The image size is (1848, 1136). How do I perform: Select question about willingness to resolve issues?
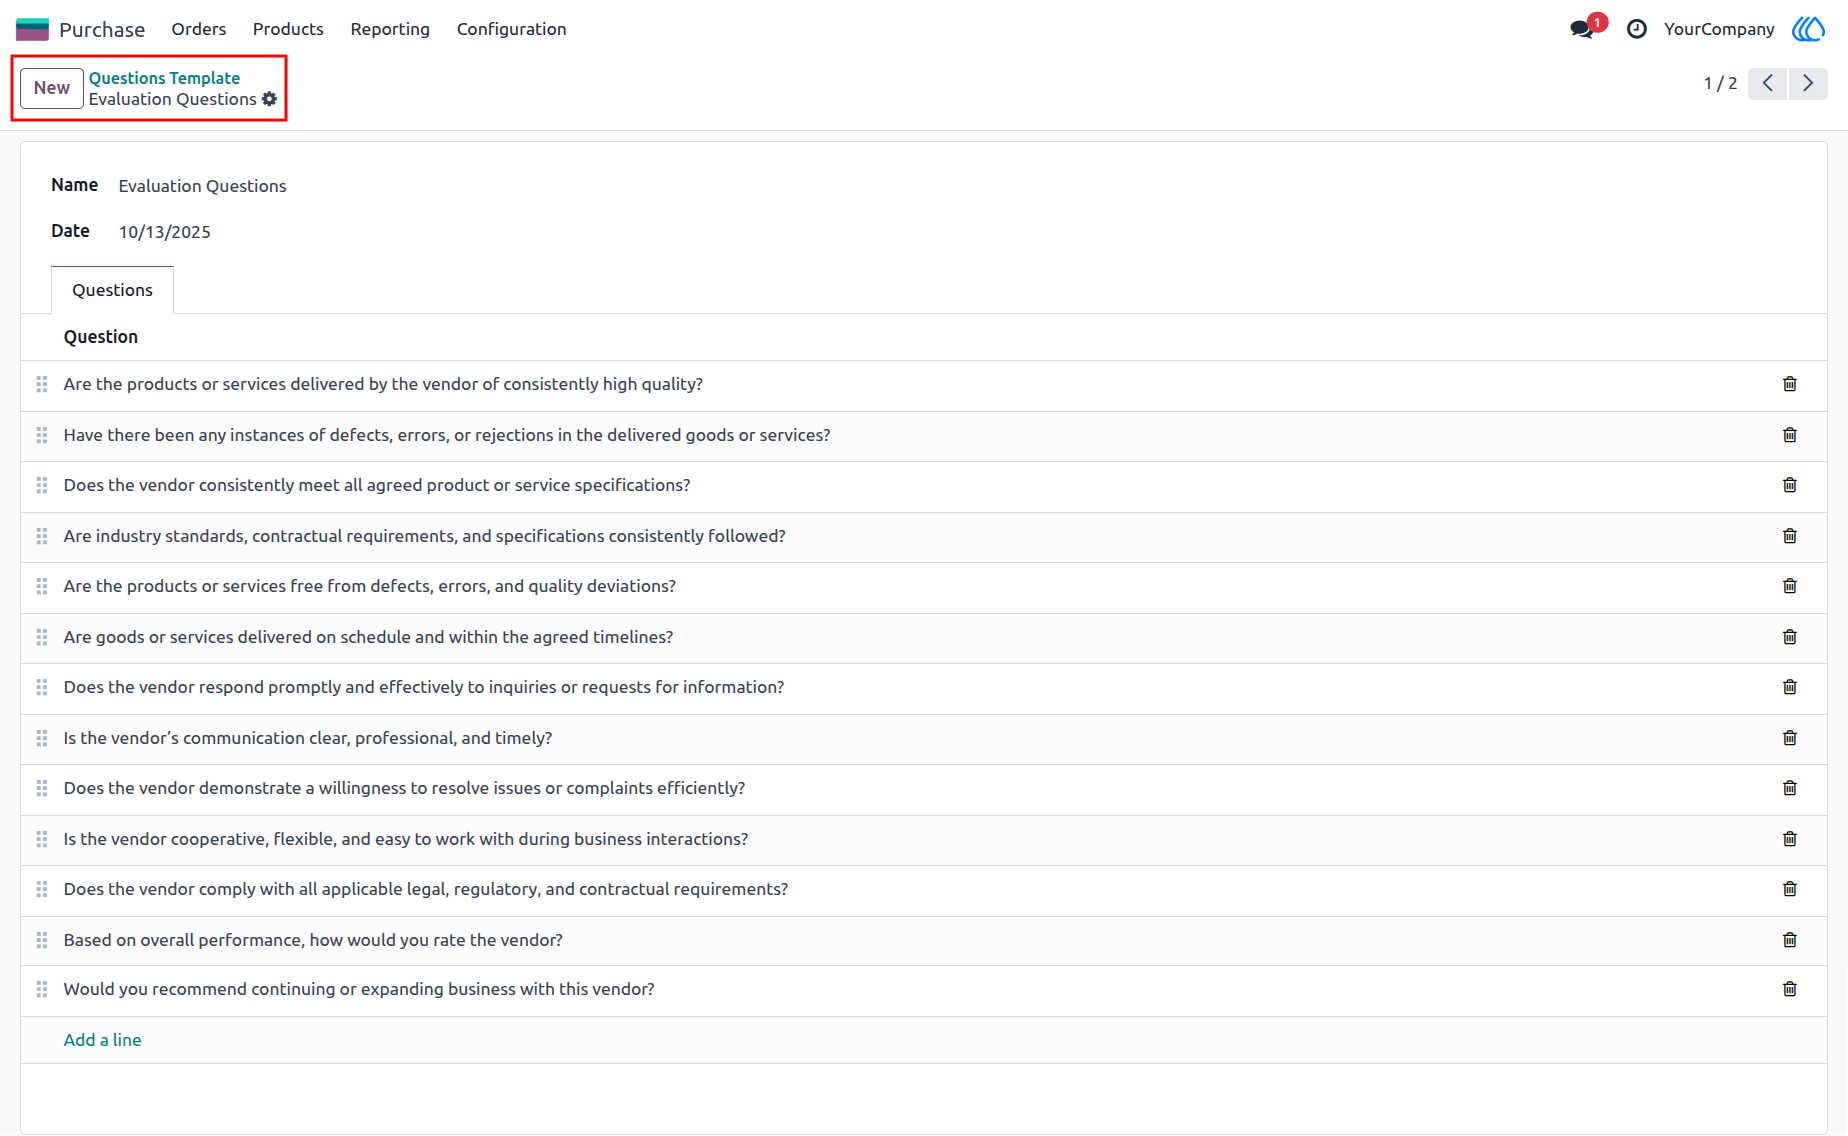click(x=404, y=788)
